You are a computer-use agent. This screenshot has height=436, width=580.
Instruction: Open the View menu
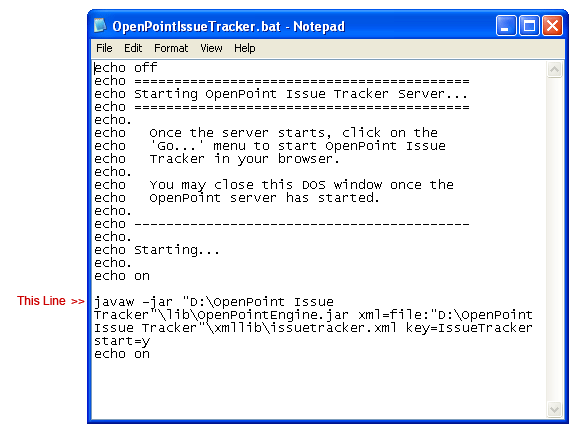tap(211, 48)
